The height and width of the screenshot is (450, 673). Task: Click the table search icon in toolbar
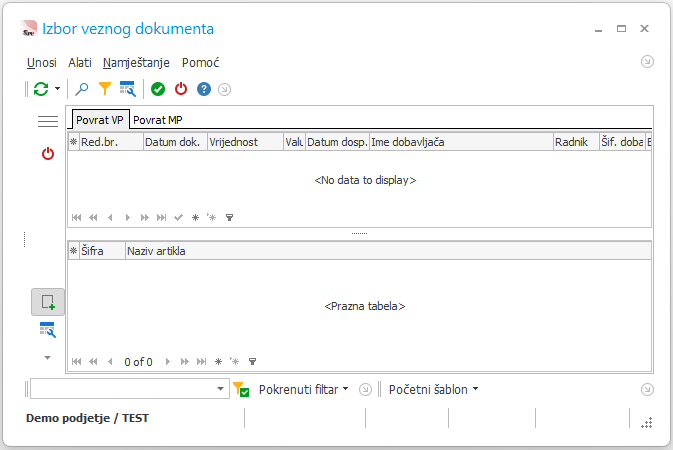coord(128,89)
